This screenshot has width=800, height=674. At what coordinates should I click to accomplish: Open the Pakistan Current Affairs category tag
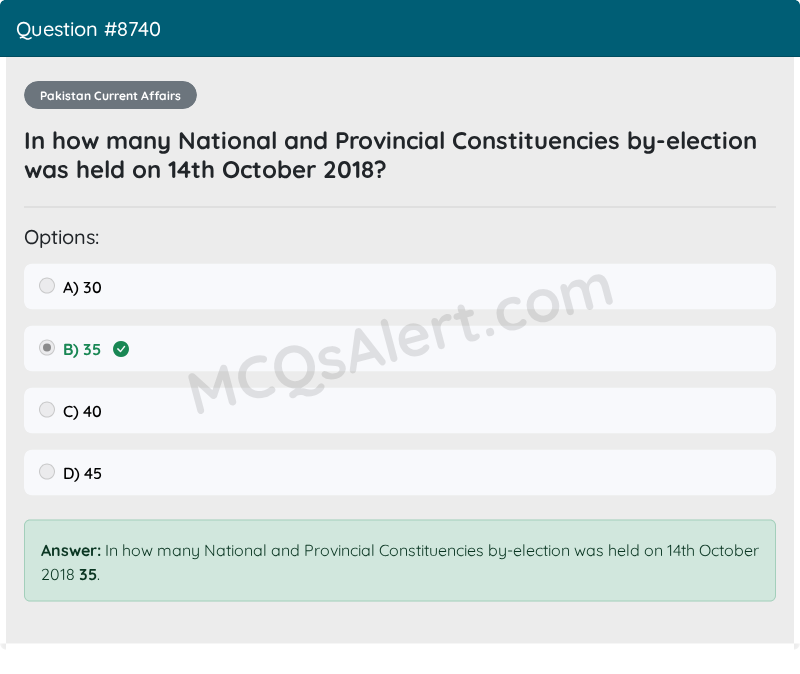point(110,95)
